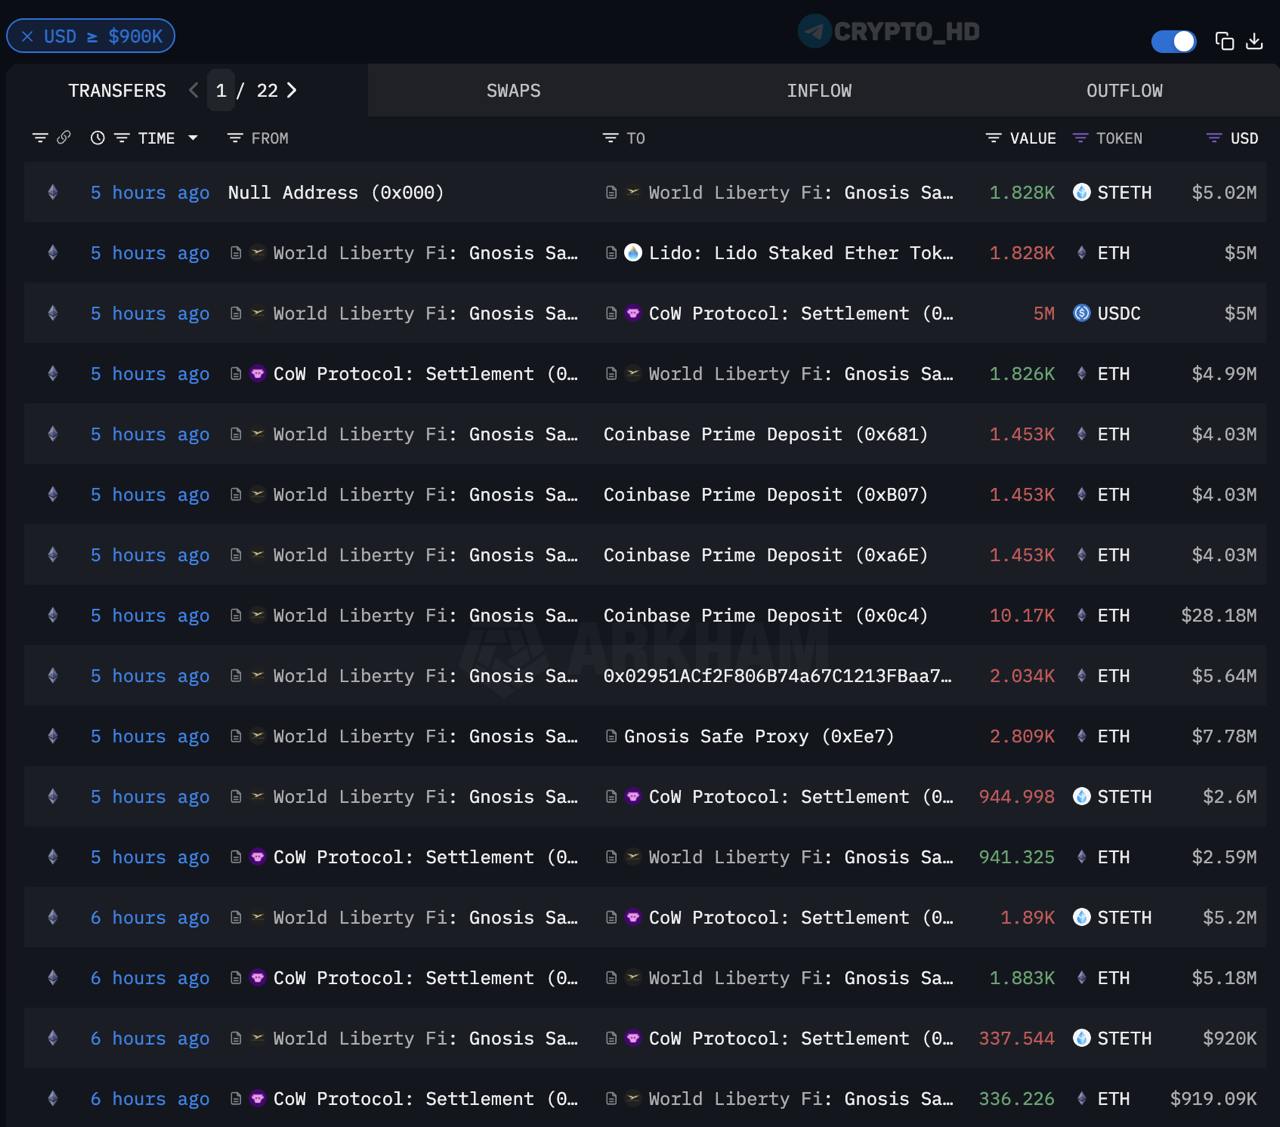
Task: Click the contract icon beside Gnosis Safe Proxy
Action: tap(611, 736)
